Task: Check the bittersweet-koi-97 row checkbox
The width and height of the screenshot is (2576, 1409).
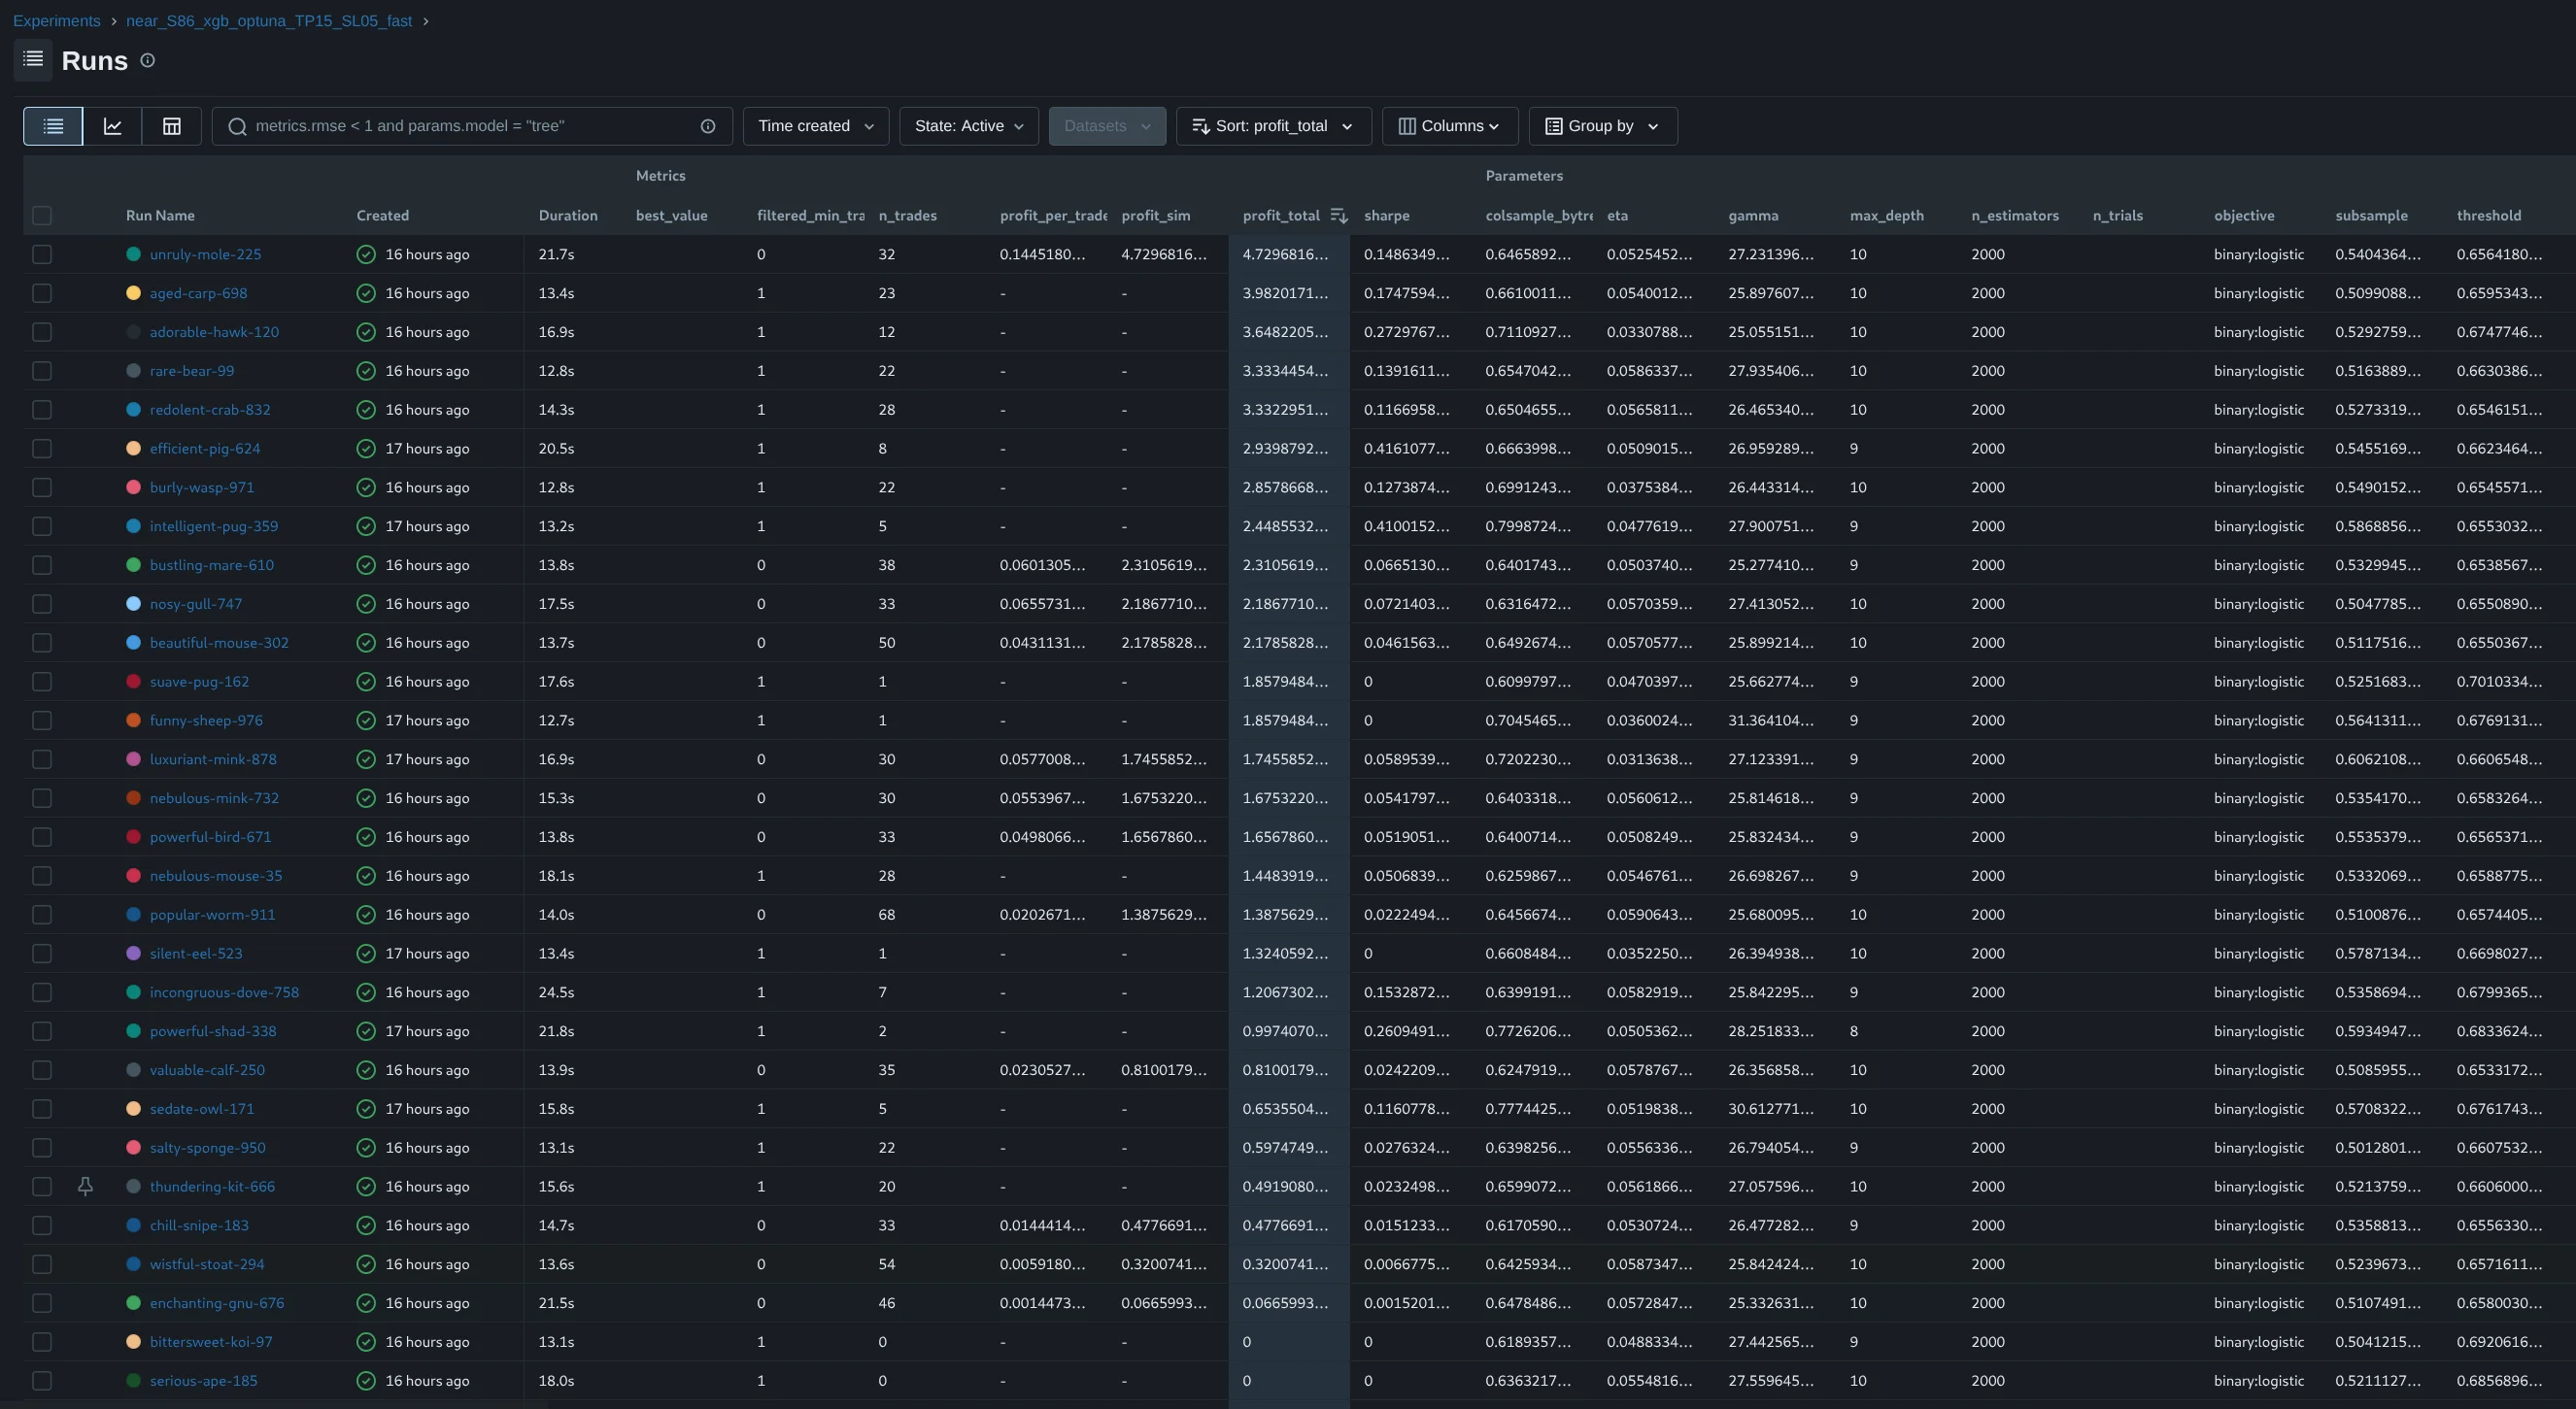Action: [42, 1342]
